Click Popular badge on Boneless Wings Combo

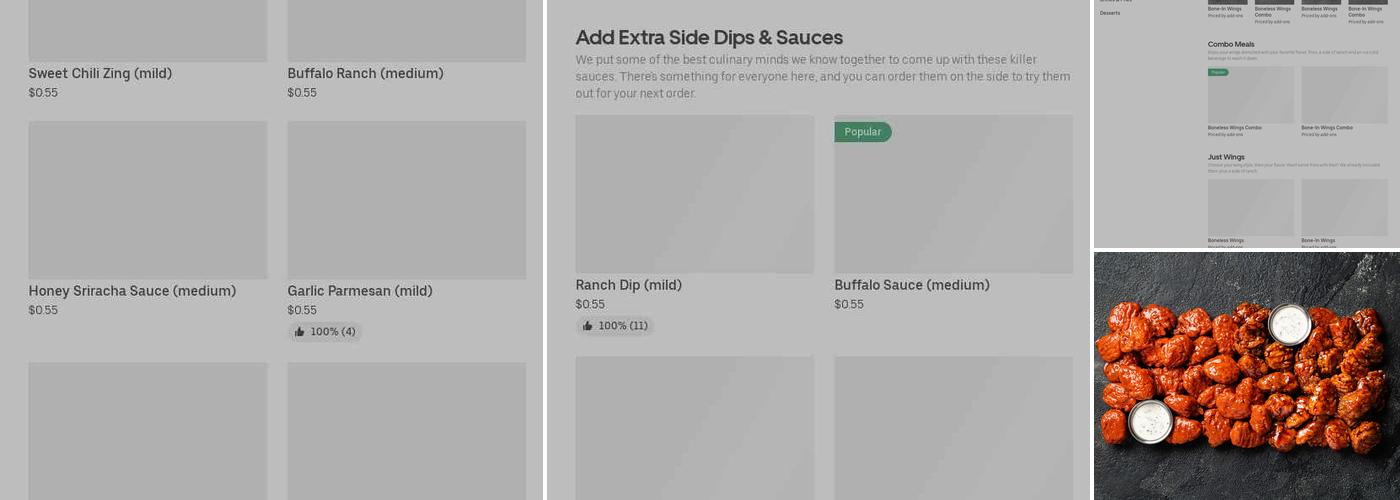[x=1218, y=73]
